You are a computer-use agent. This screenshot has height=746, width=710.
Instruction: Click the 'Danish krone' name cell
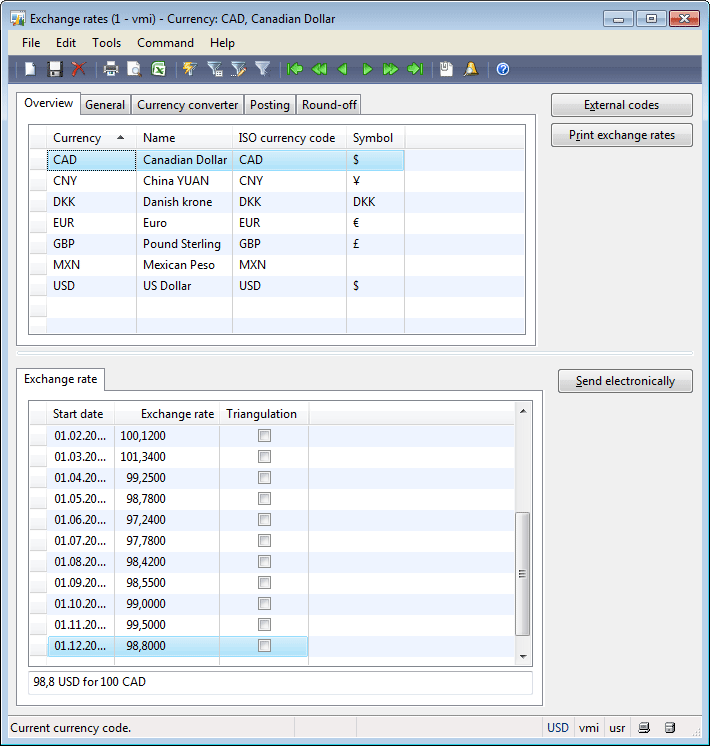pos(184,202)
